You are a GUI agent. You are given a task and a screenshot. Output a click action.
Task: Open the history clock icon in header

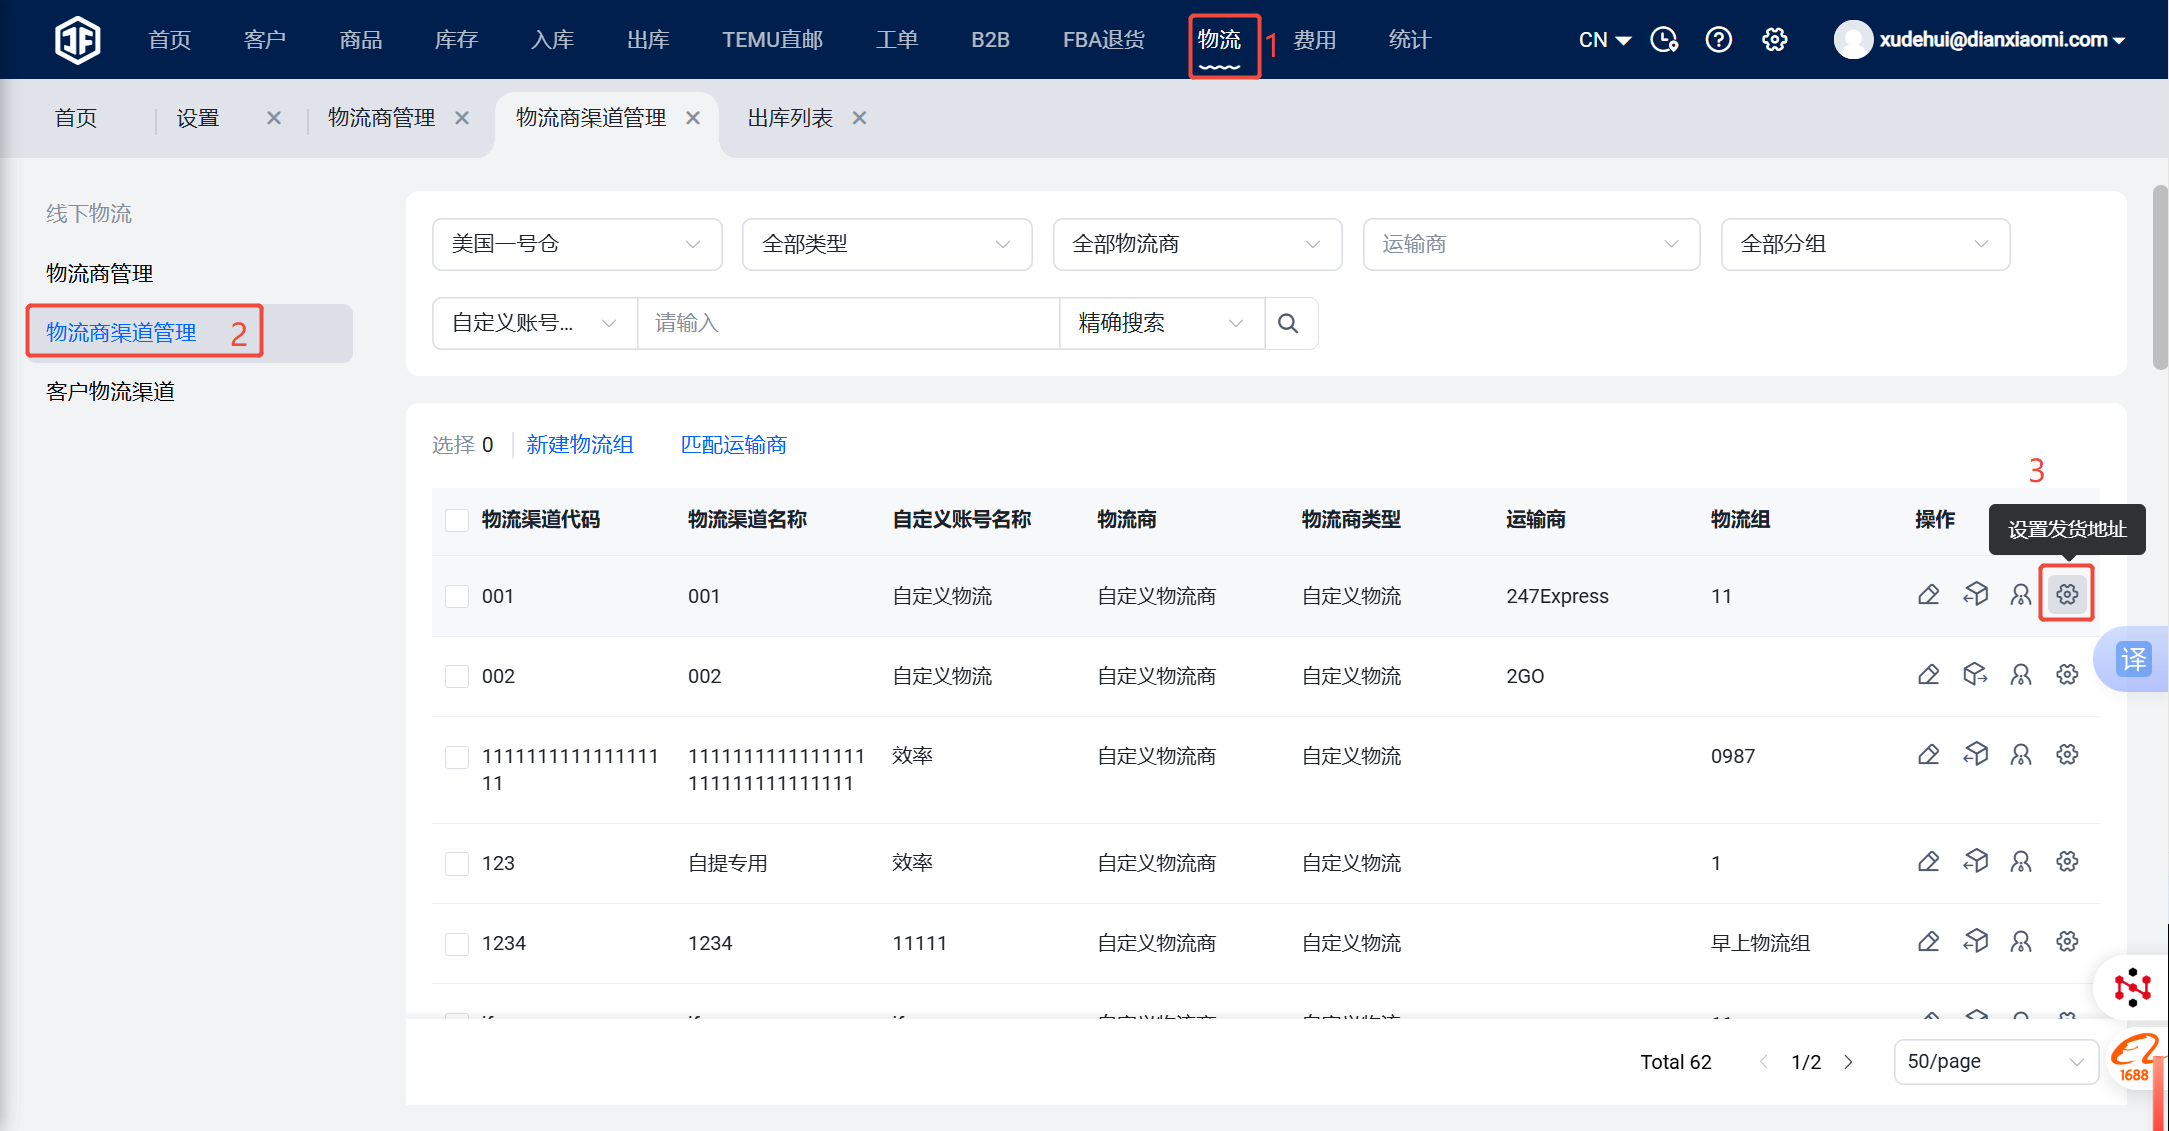pos(1664,40)
